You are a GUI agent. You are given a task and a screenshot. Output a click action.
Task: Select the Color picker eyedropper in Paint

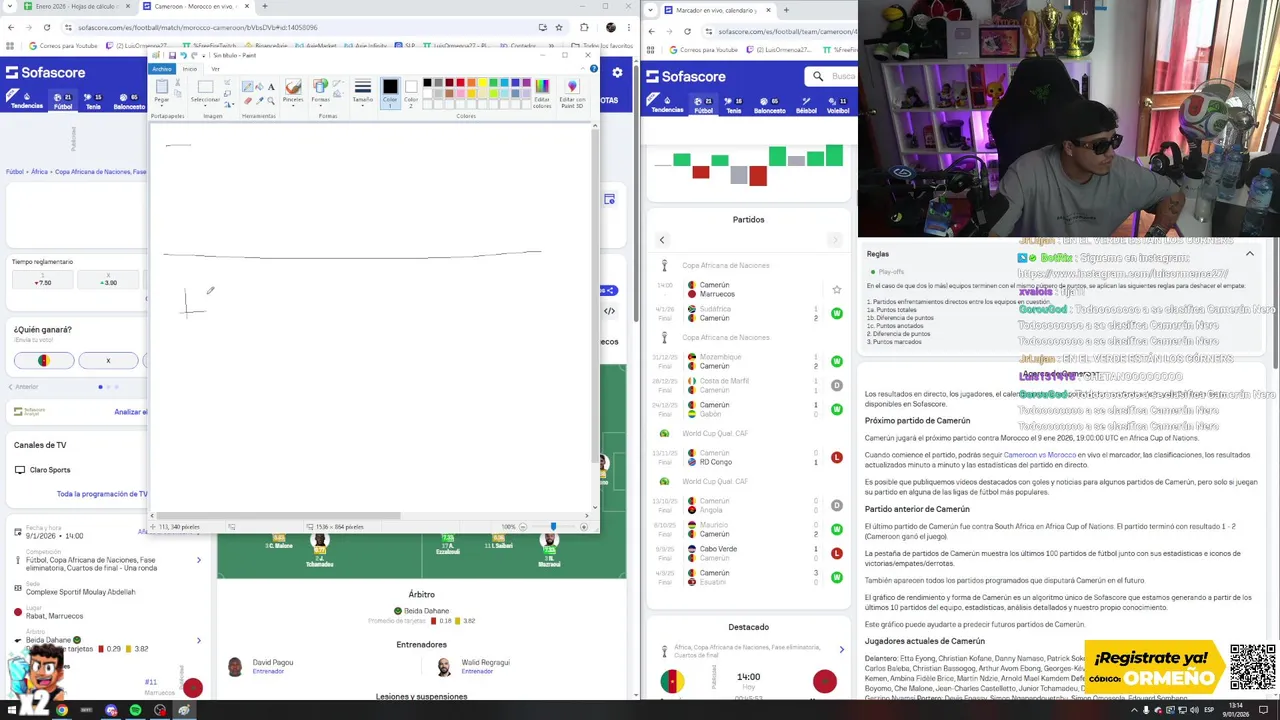click(259, 101)
